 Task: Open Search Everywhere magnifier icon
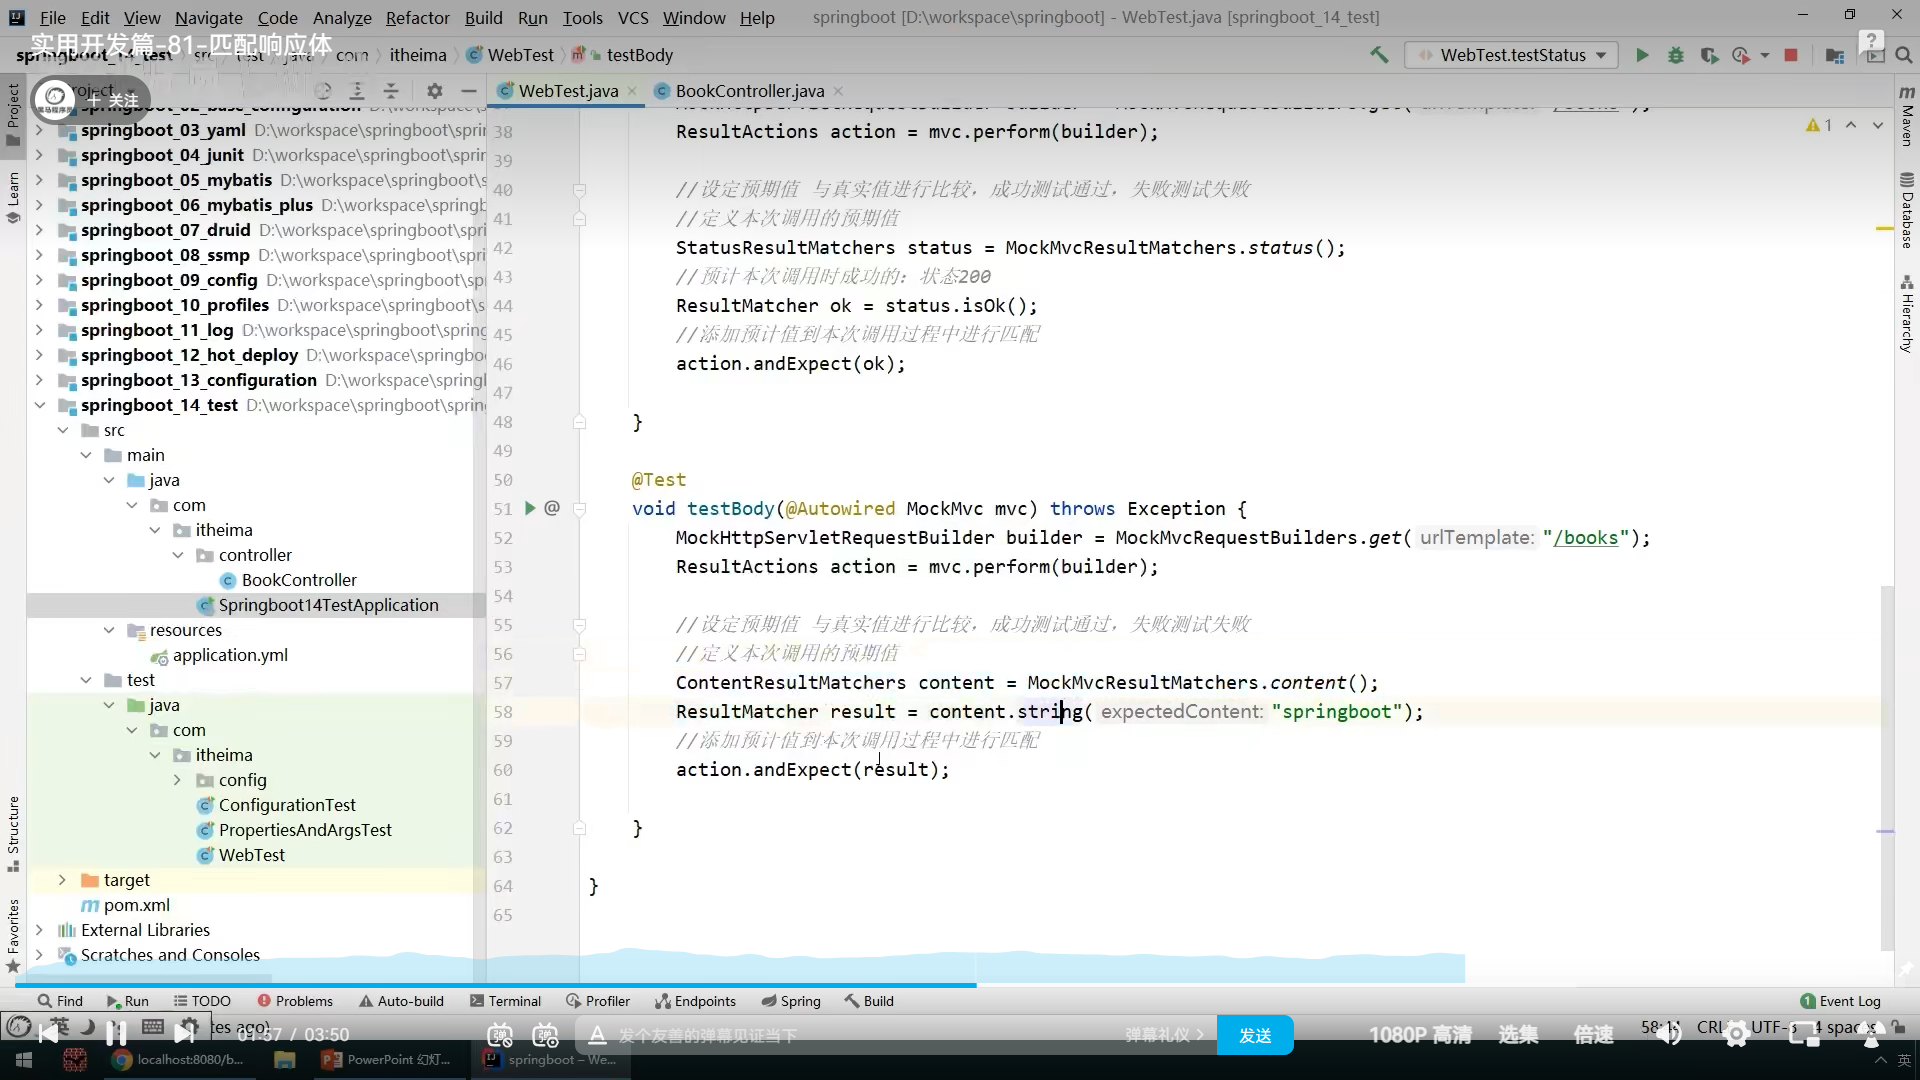1904,55
